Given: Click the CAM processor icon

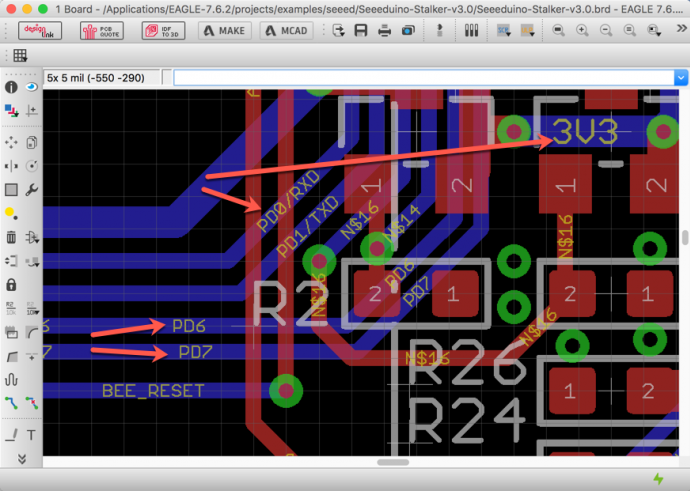Looking at the screenshot, I should 408,30.
